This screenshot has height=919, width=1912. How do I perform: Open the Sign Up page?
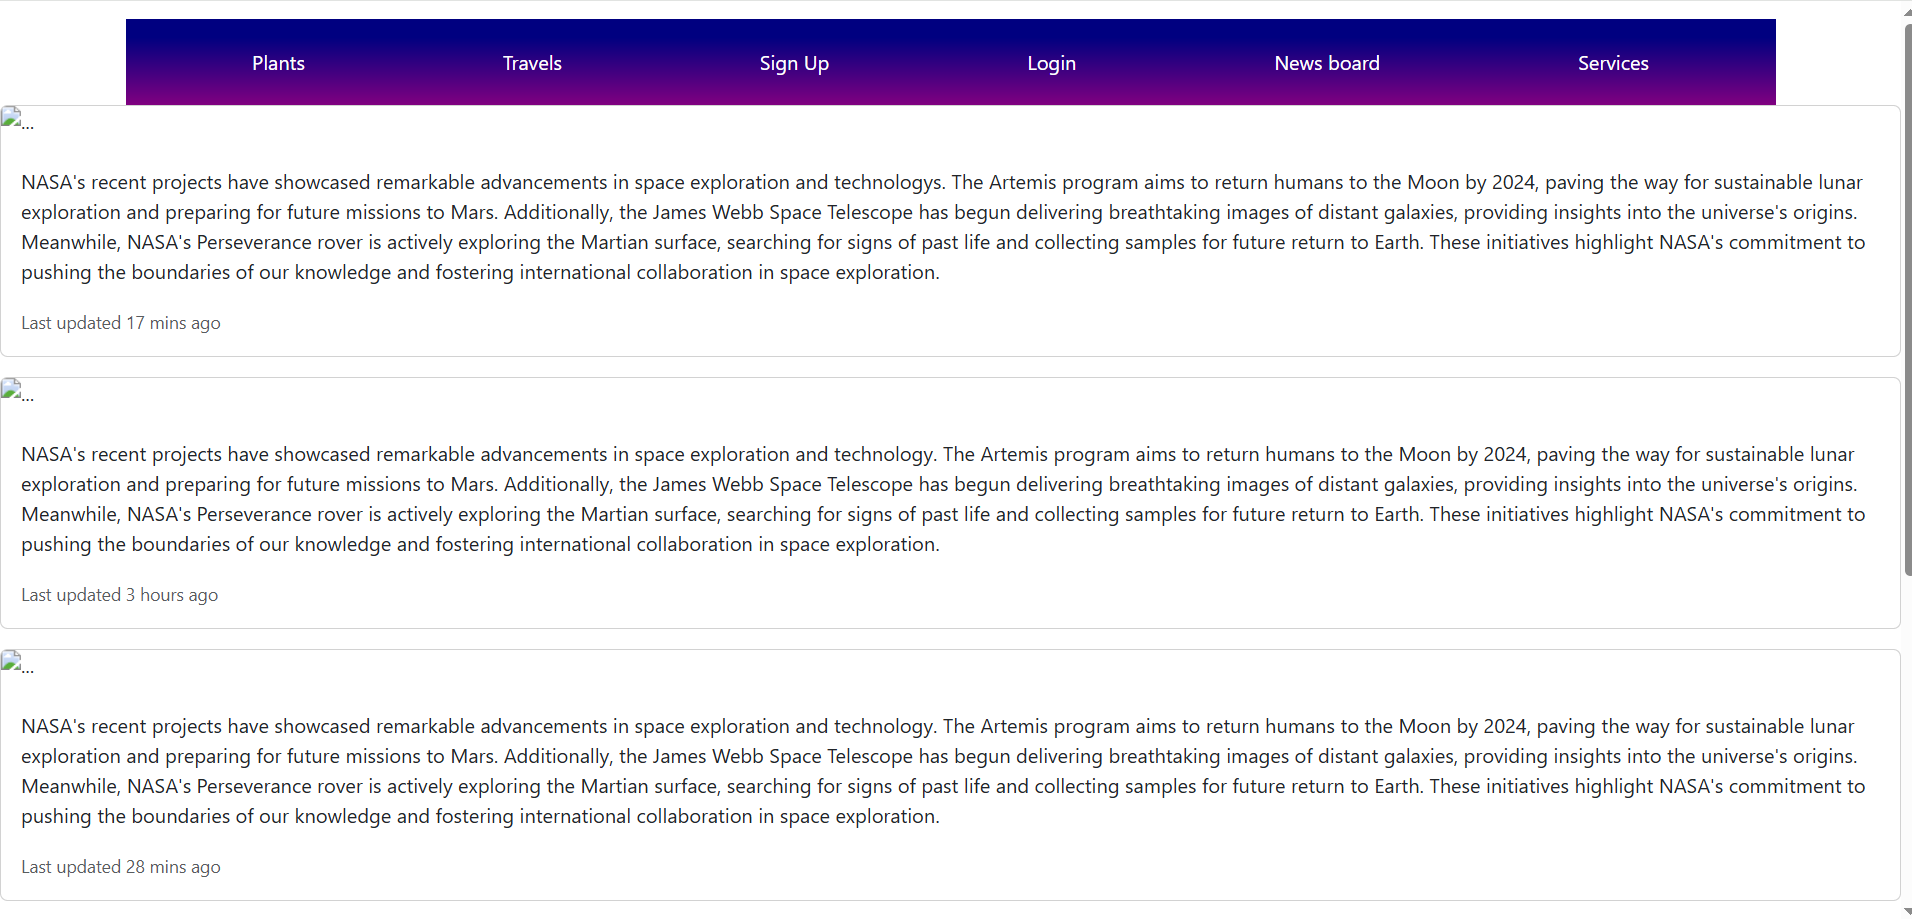(794, 63)
